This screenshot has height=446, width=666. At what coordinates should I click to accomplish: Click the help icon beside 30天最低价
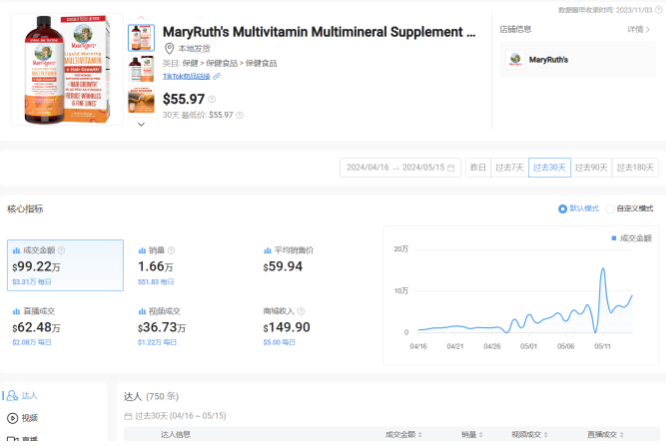(x=240, y=115)
